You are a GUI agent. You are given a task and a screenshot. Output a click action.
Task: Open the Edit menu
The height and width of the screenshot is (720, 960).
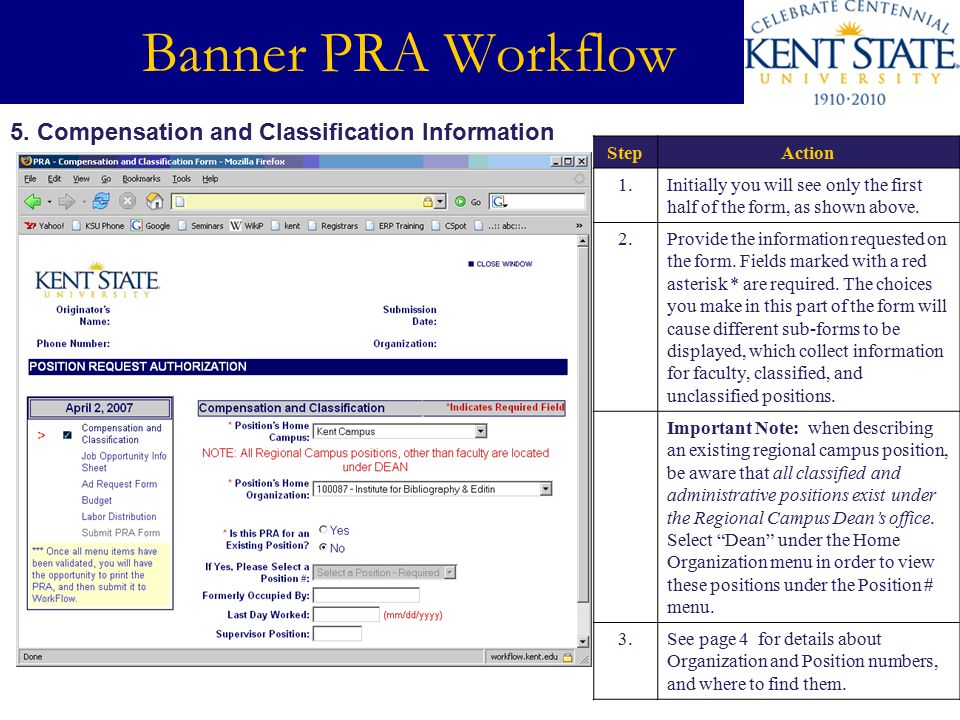(x=54, y=179)
